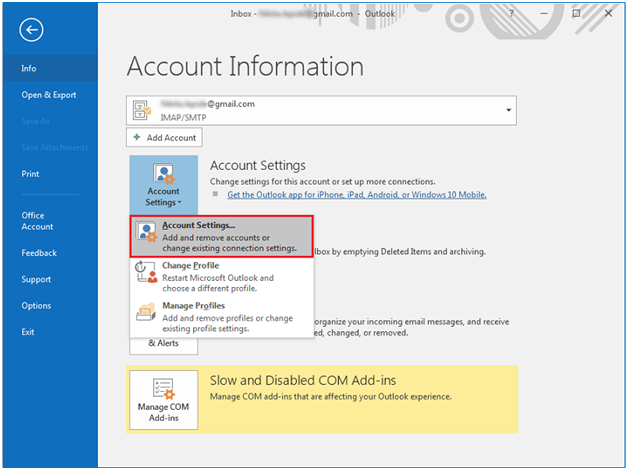Close the Outlook window

[608, 14]
